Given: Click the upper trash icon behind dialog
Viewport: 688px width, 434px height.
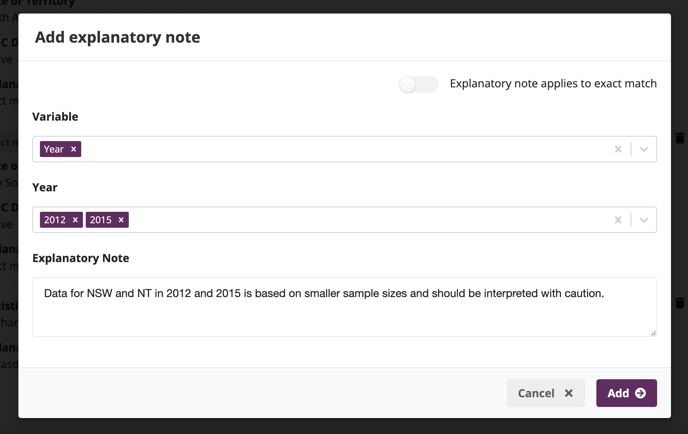Looking at the screenshot, I should pyautogui.click(x=680, y=138).
